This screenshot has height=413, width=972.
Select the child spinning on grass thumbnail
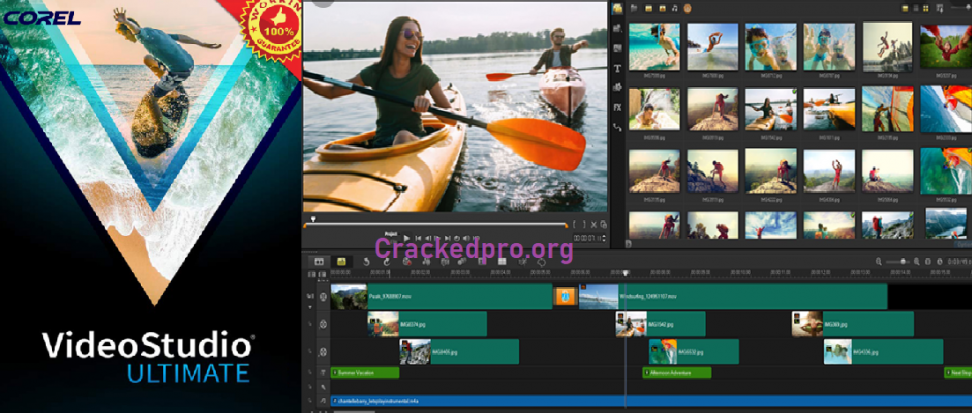pyautogui.click(x=946, y=47)
